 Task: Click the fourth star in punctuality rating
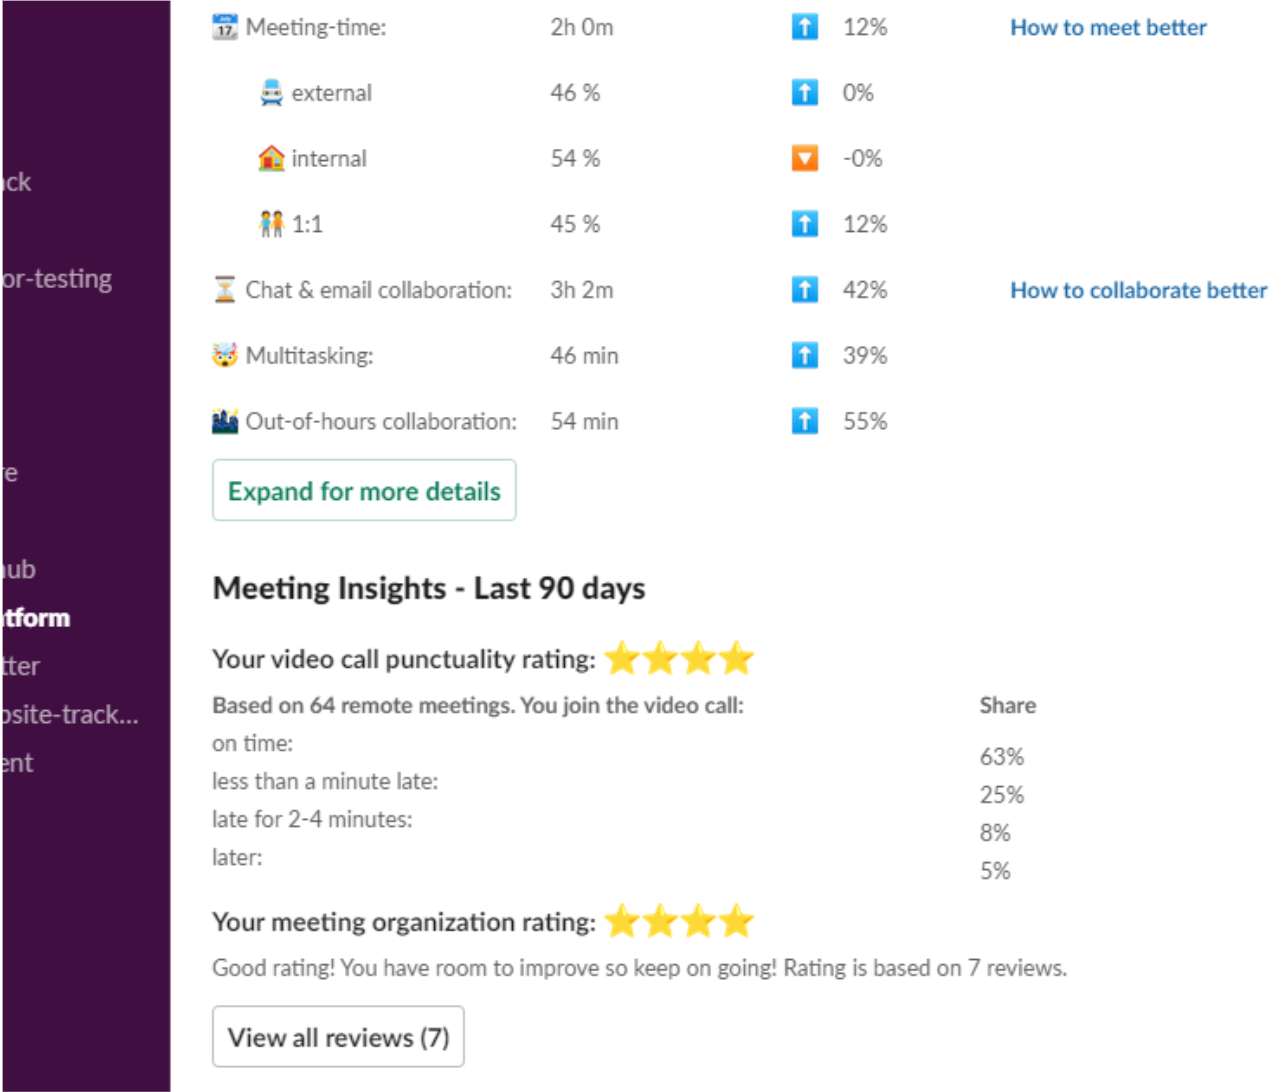click(737, 658)
